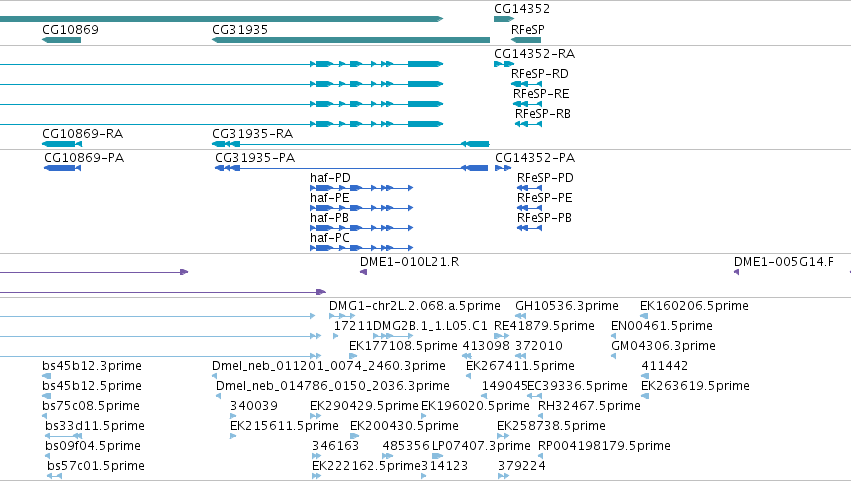The height and width of the screenshot is (481, 851).
Task: Select EK196020.5prime EST label
Action: [x=475, y=407]
